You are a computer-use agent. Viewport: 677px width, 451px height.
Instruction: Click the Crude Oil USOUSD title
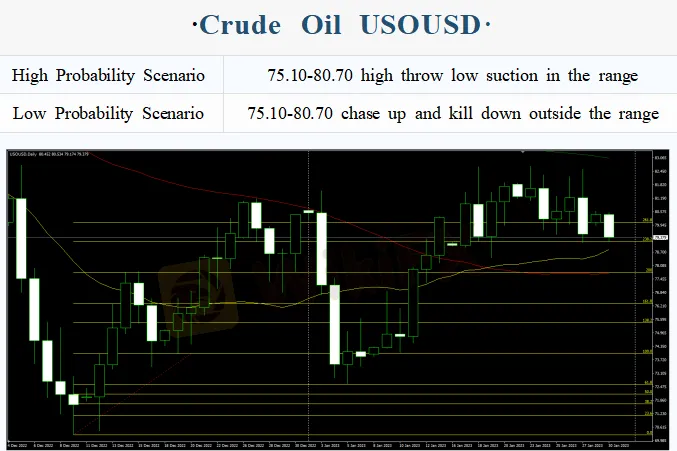click(x=338, y=25)
